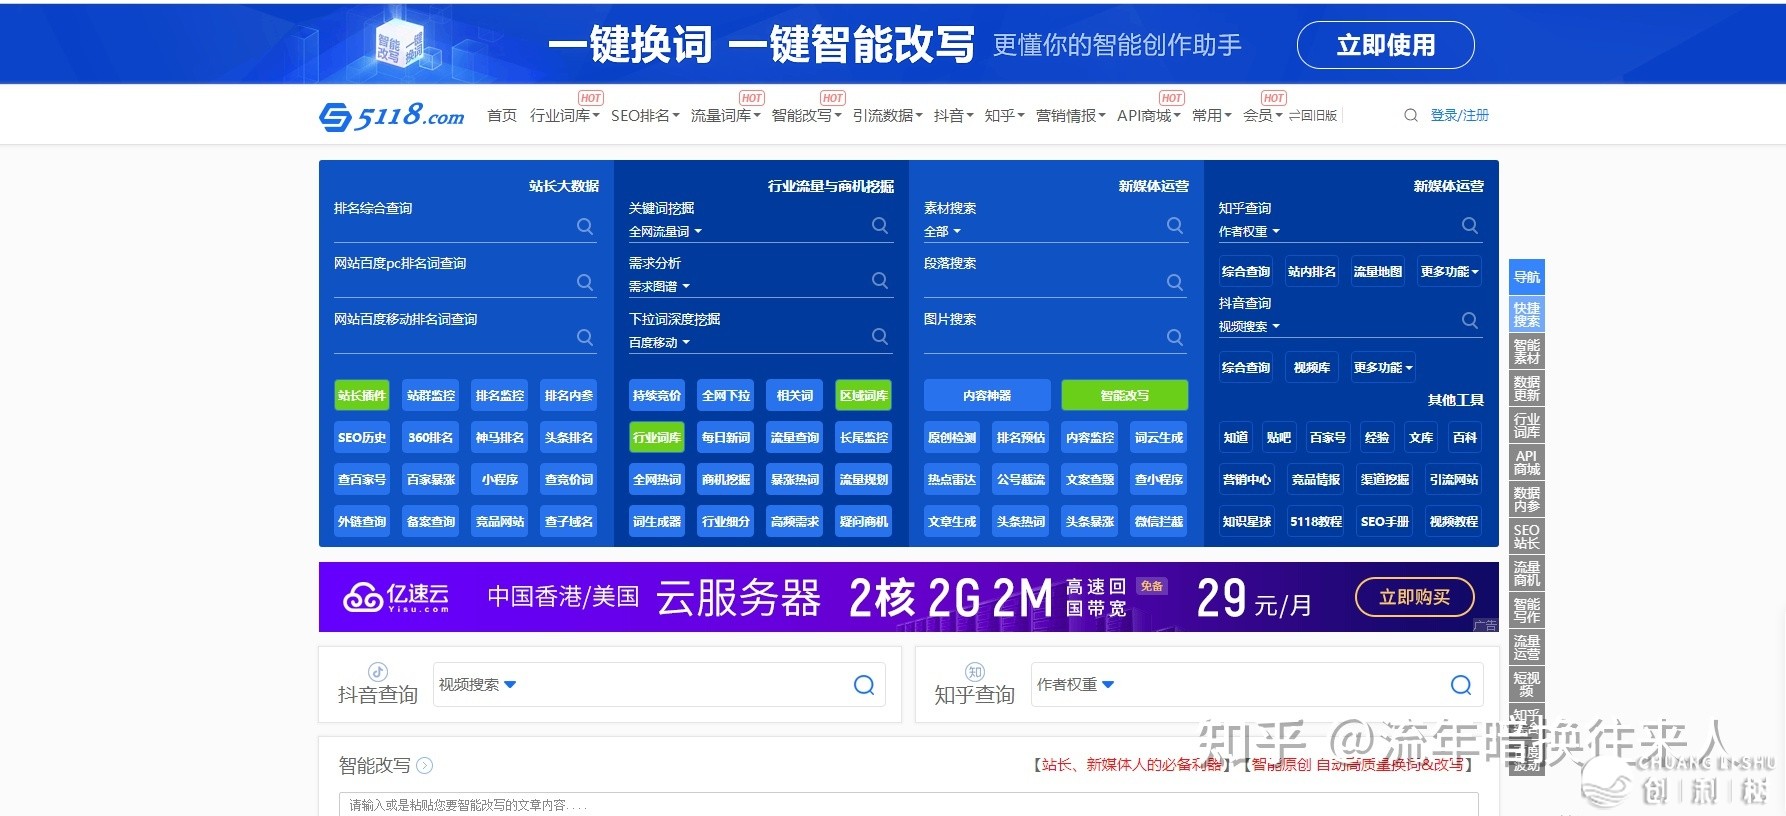Click 立即使用 banner button
Viewport: 1786px width, 816px height.
click(x=1385, y=45)
